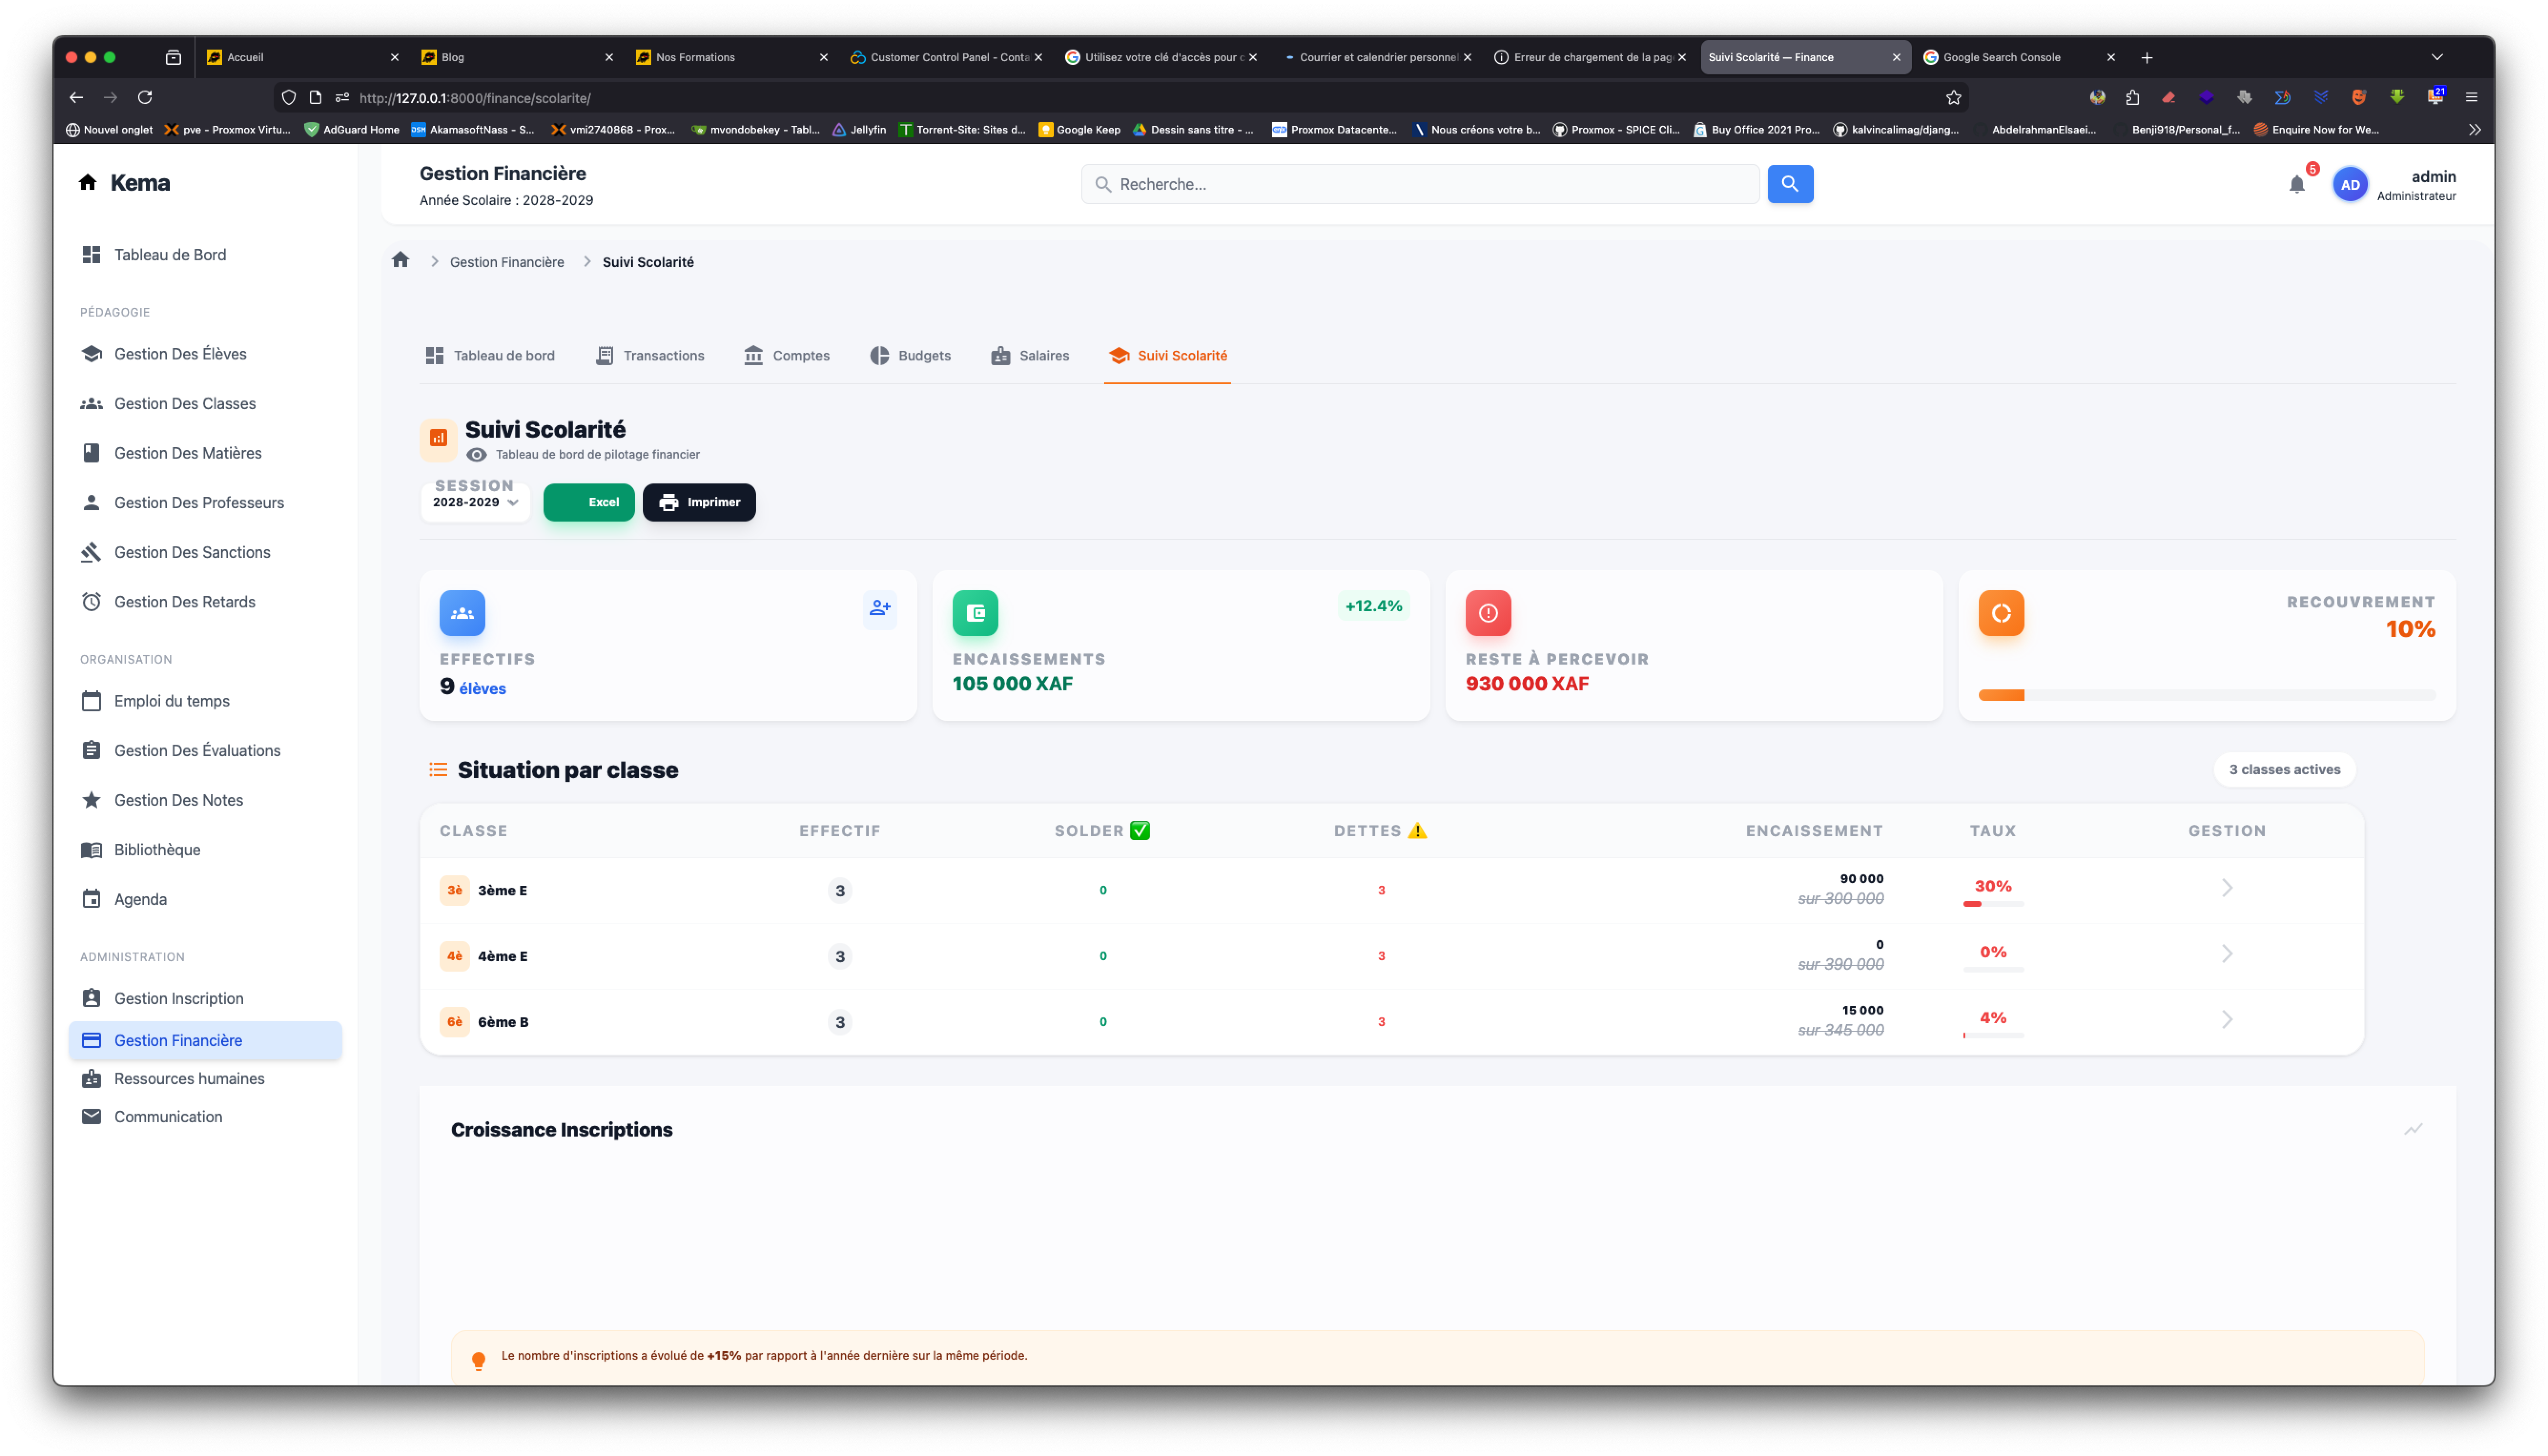2548x1456 pixels.
Task: Click the green Excel export button
Action: click(x=588, y=502)
